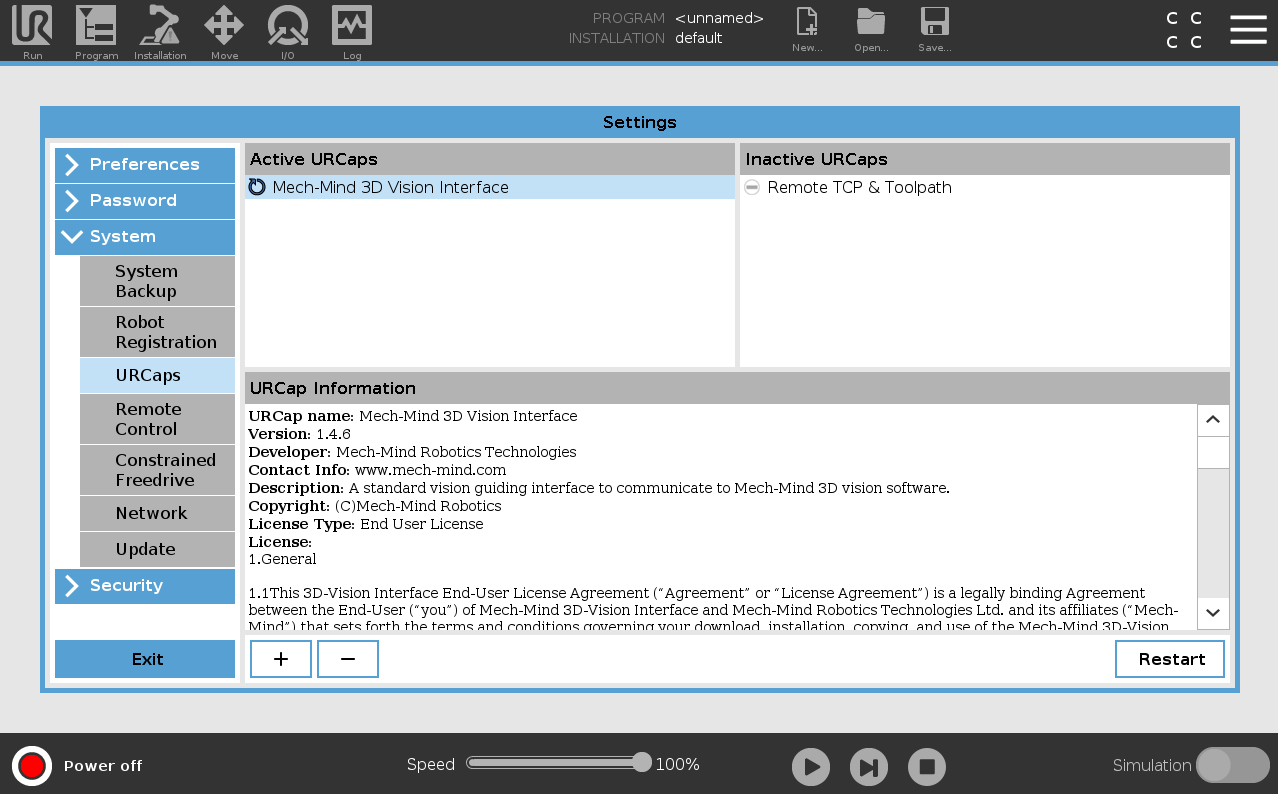Open System Backup settings
This screenshot has width=1278, height=794.
pyautogui.click(x=158, y=281)
